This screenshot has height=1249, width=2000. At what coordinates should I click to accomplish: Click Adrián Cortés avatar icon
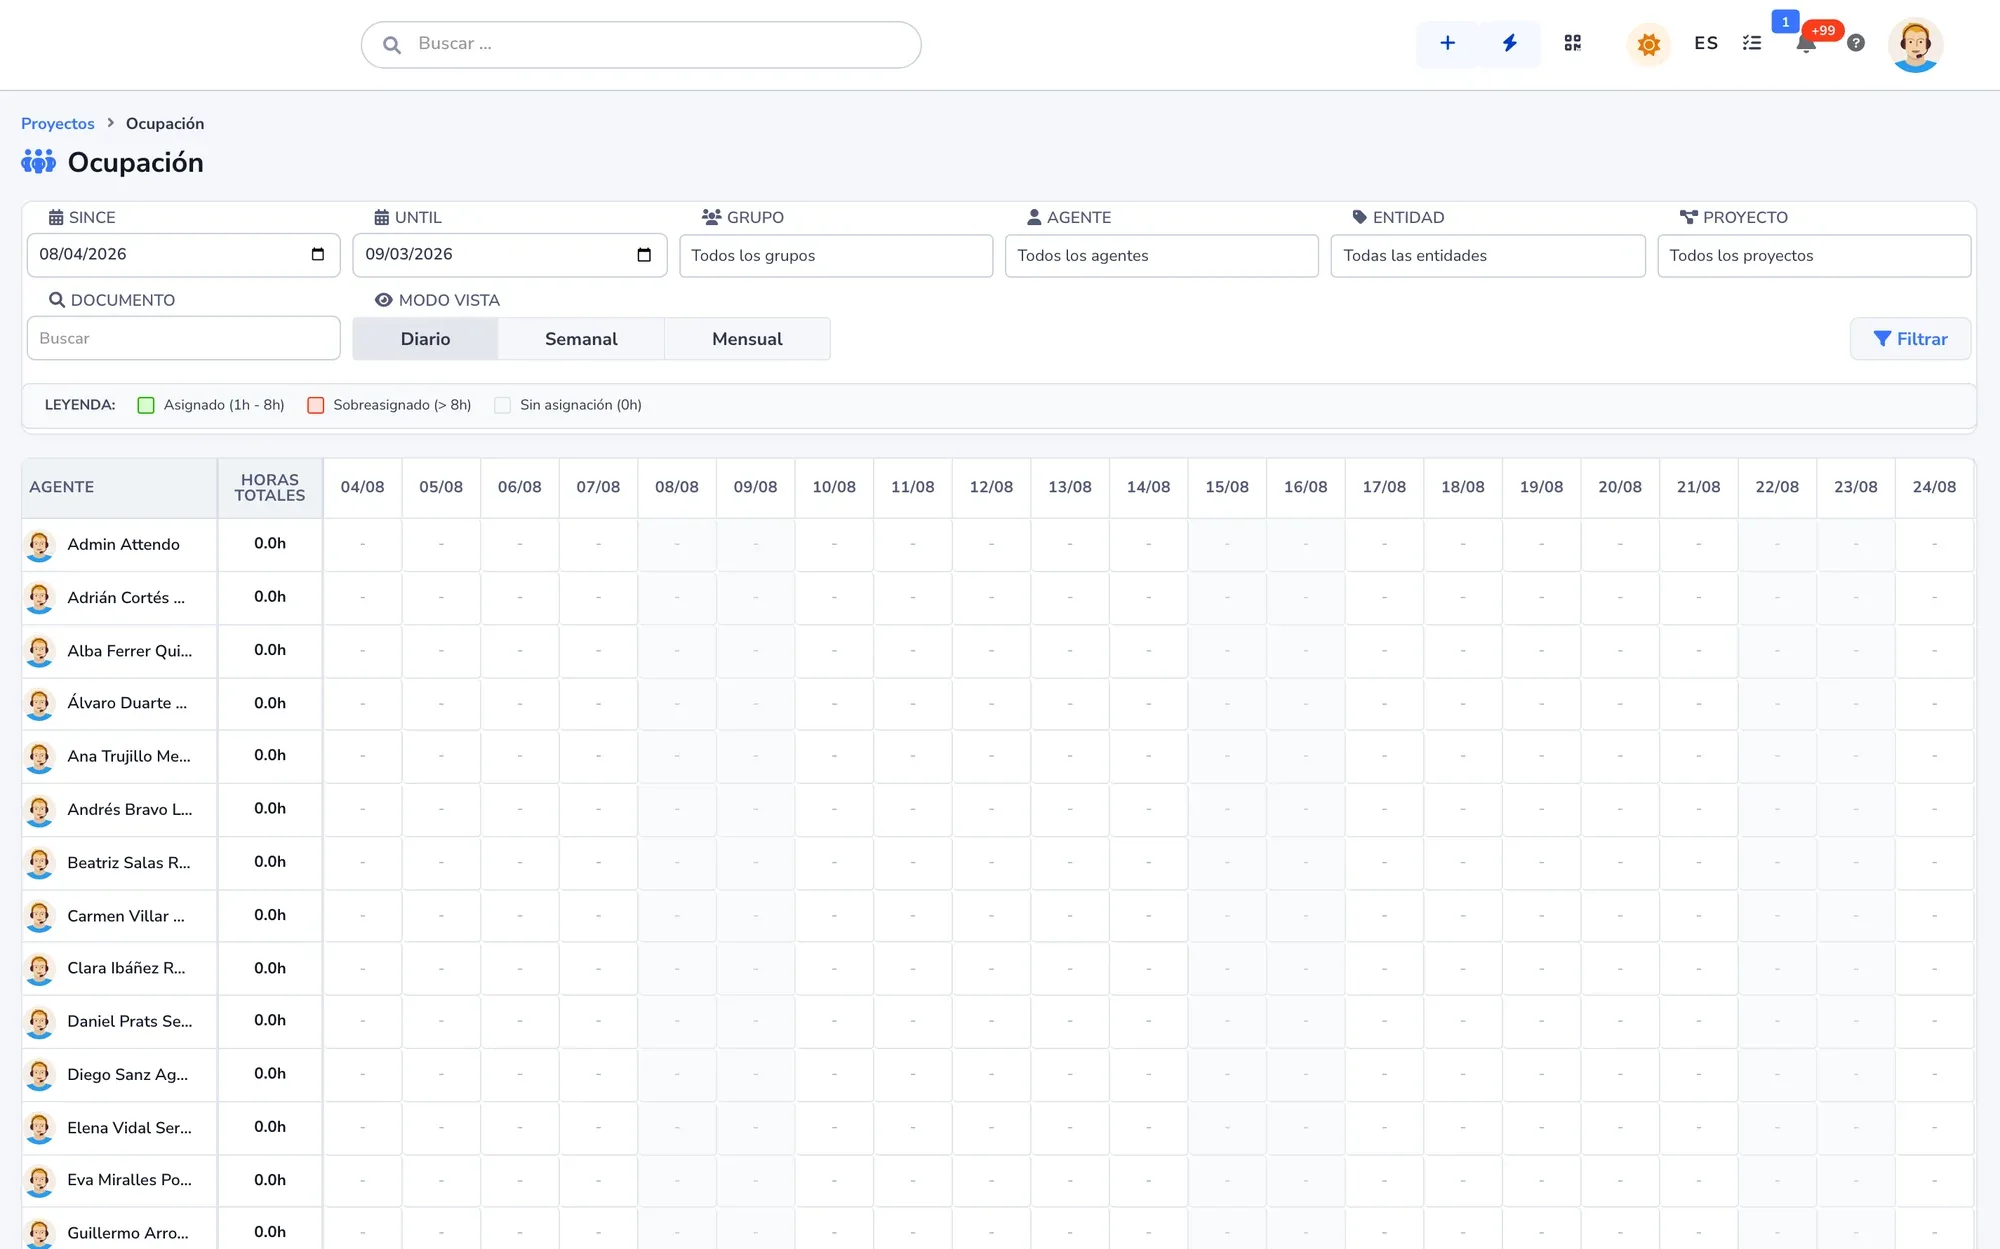[x=39, y=598]
